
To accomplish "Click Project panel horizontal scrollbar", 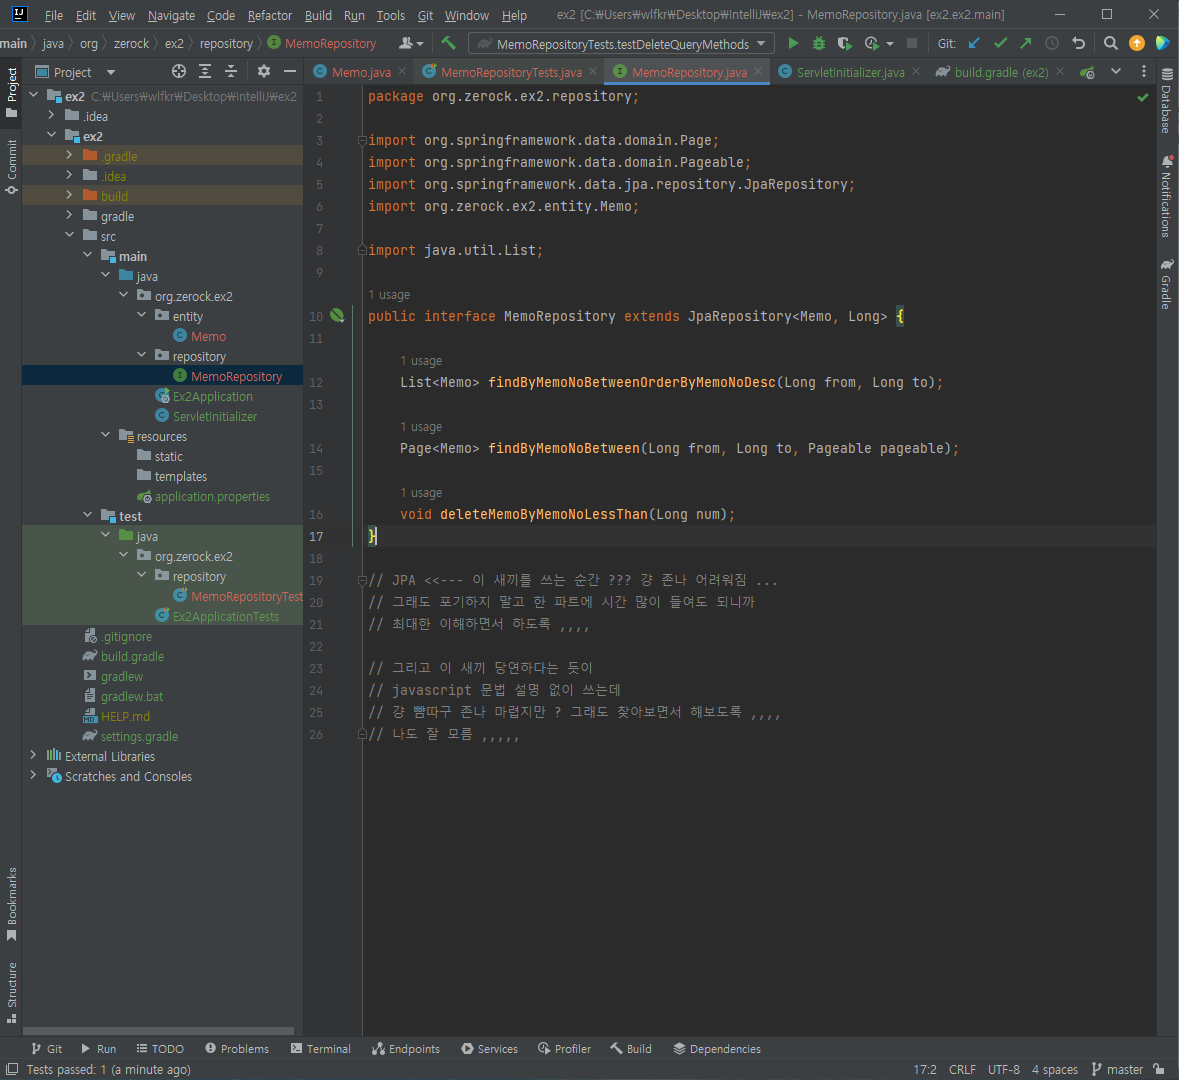I will 158,1030.
